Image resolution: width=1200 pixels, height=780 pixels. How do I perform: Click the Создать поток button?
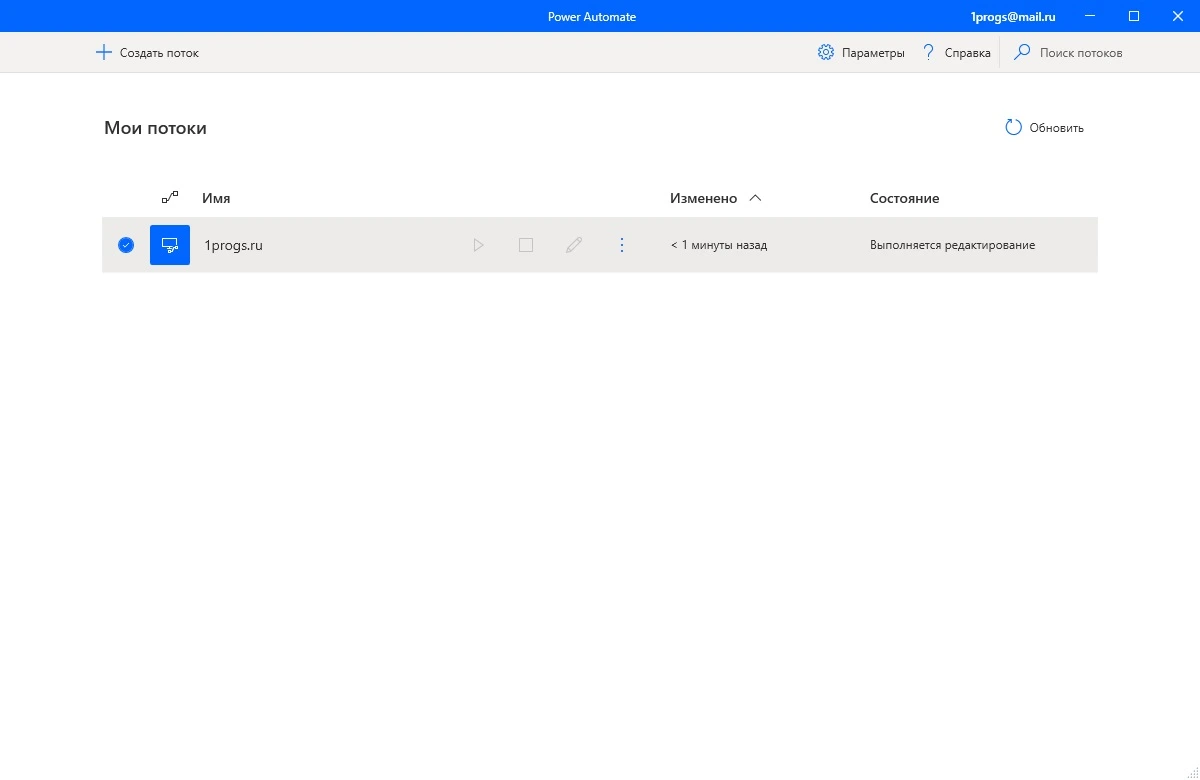(x=147, y=52)
